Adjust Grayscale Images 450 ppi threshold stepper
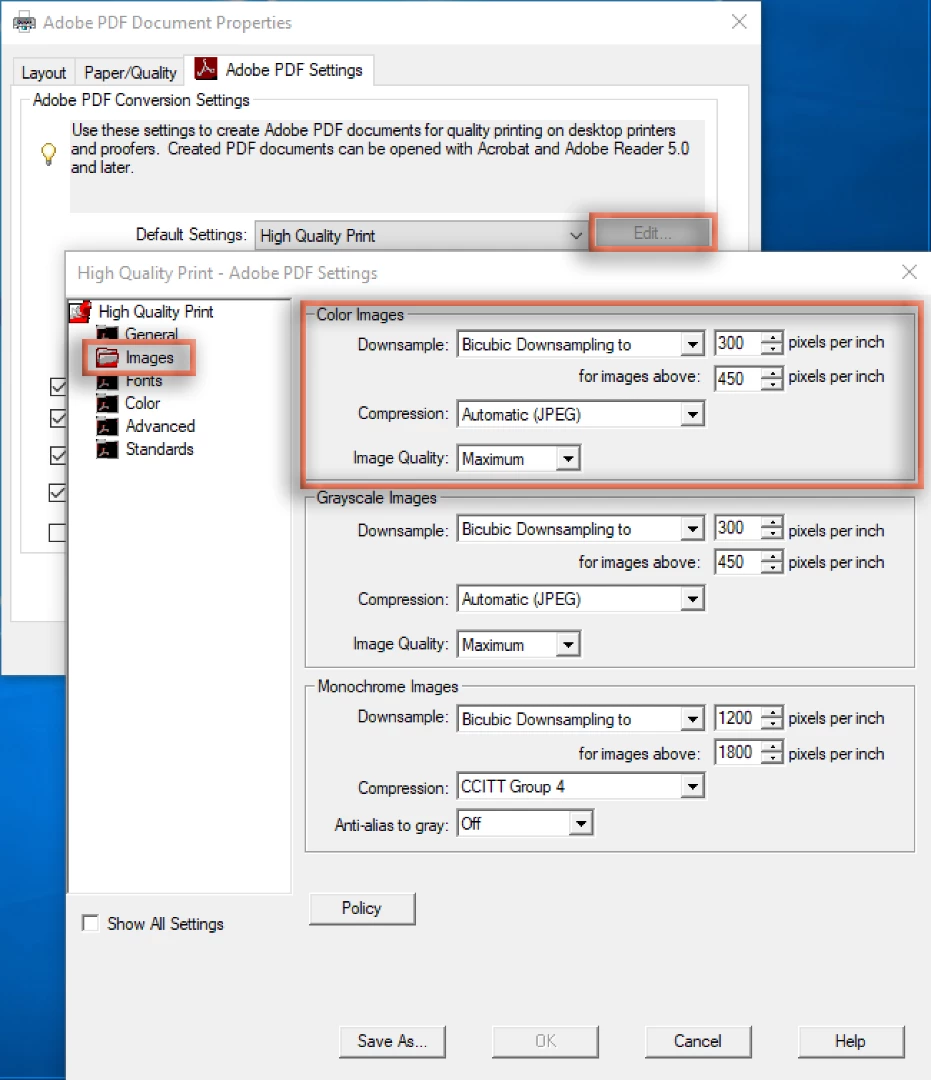The height and width of the screenshot is (1080, 931). (x=773, y=562)
